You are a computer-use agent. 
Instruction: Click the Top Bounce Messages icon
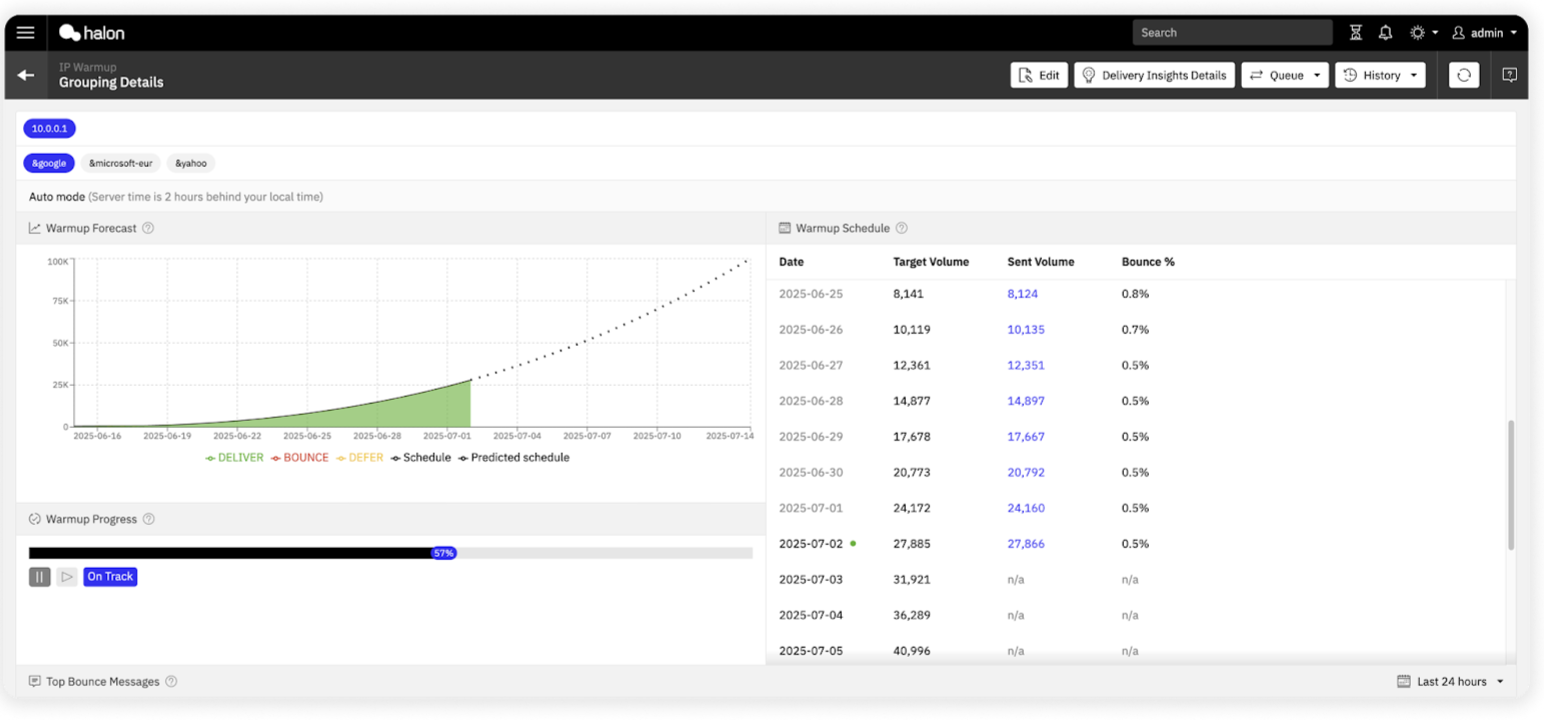pyautogui.click(x=35, y=681)
